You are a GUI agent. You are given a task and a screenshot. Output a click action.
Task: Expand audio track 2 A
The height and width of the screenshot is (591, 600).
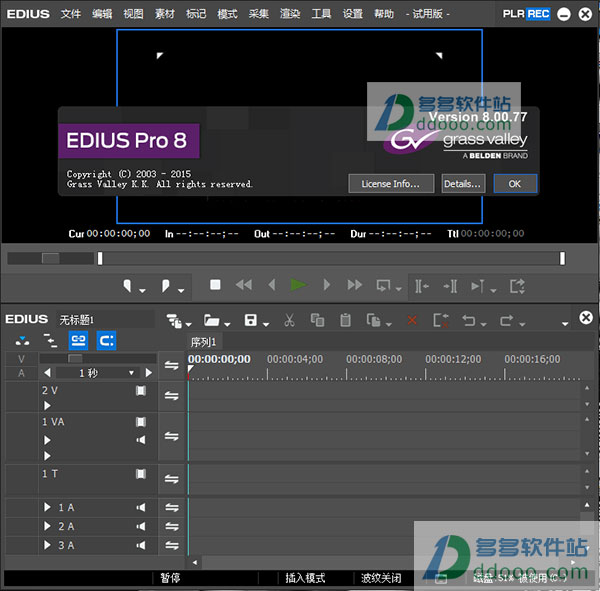coord(47,526)
